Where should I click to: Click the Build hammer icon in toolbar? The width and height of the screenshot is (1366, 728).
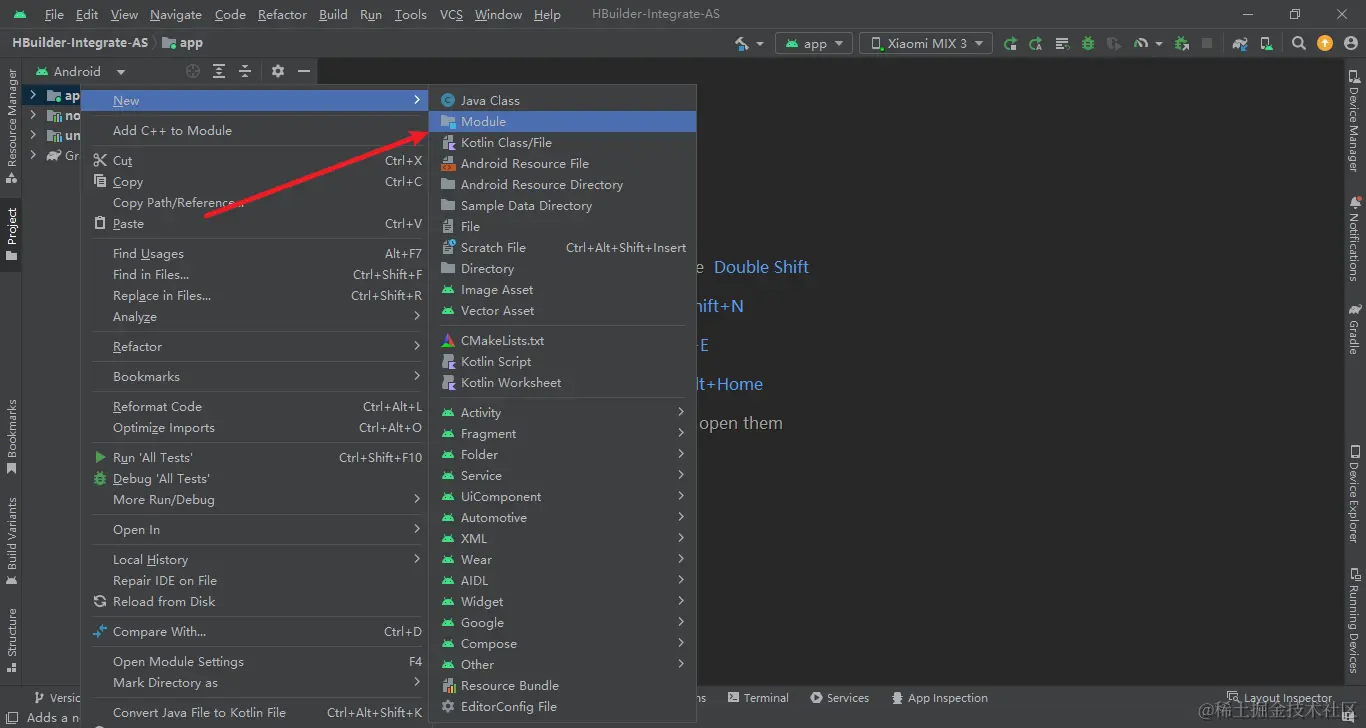pos(741,43)
